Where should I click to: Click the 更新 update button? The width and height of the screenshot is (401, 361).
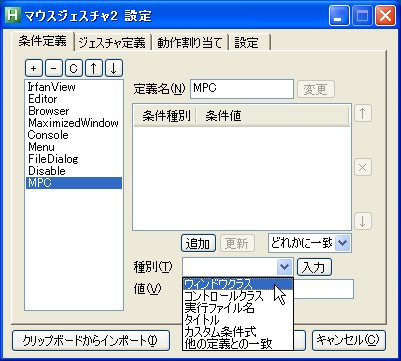(x=237, y=244)
